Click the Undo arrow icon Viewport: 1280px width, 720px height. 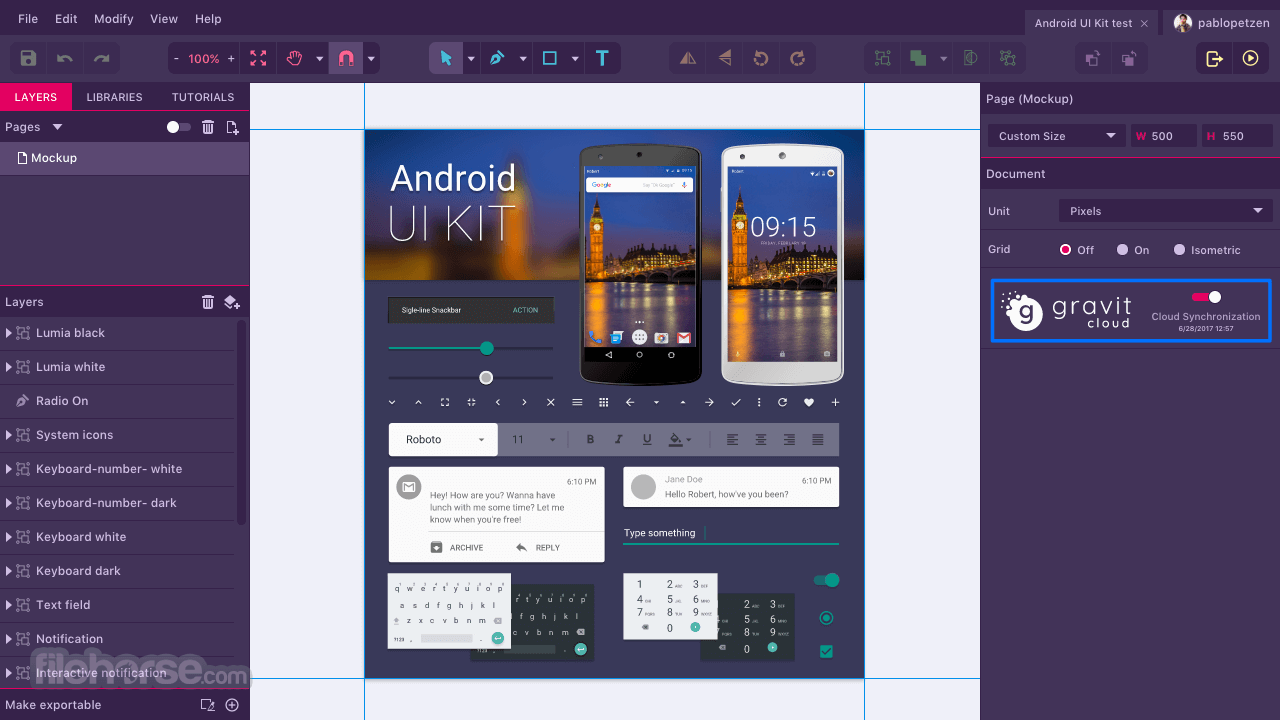pyautogui.click(x=65, y=59)
